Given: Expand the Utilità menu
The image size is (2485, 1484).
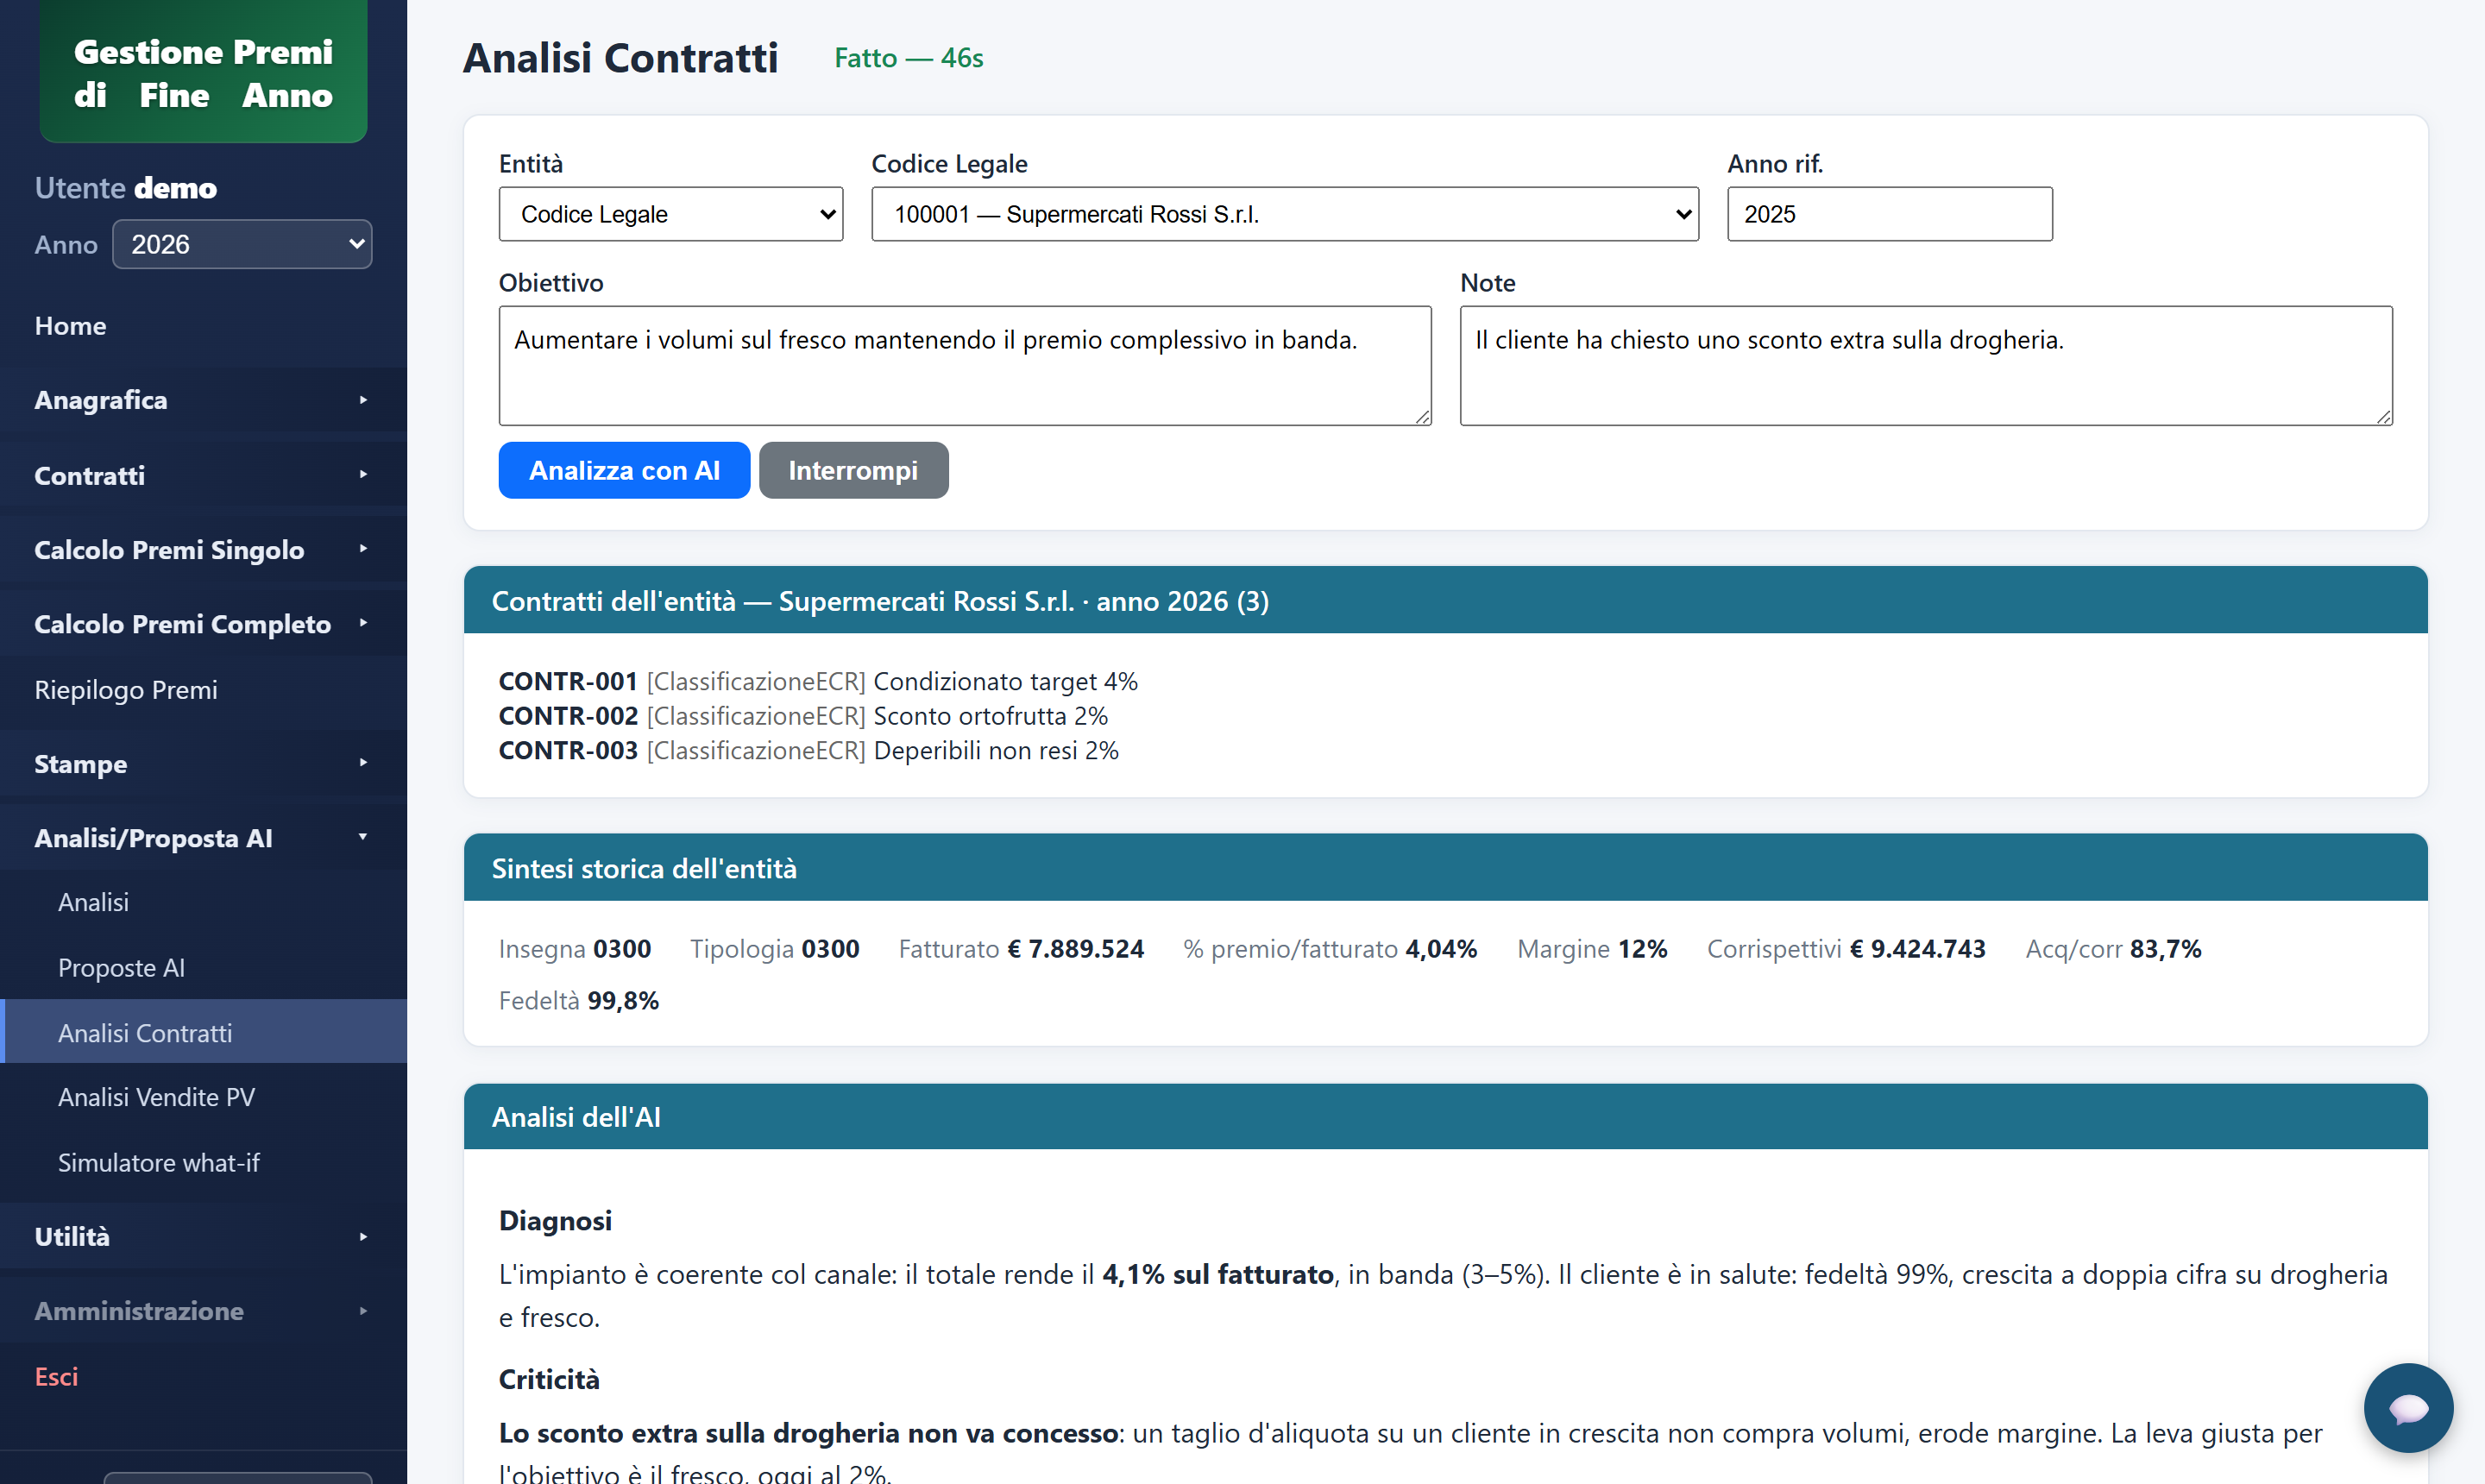Looking at the screenshot, I should (203, 1236).
